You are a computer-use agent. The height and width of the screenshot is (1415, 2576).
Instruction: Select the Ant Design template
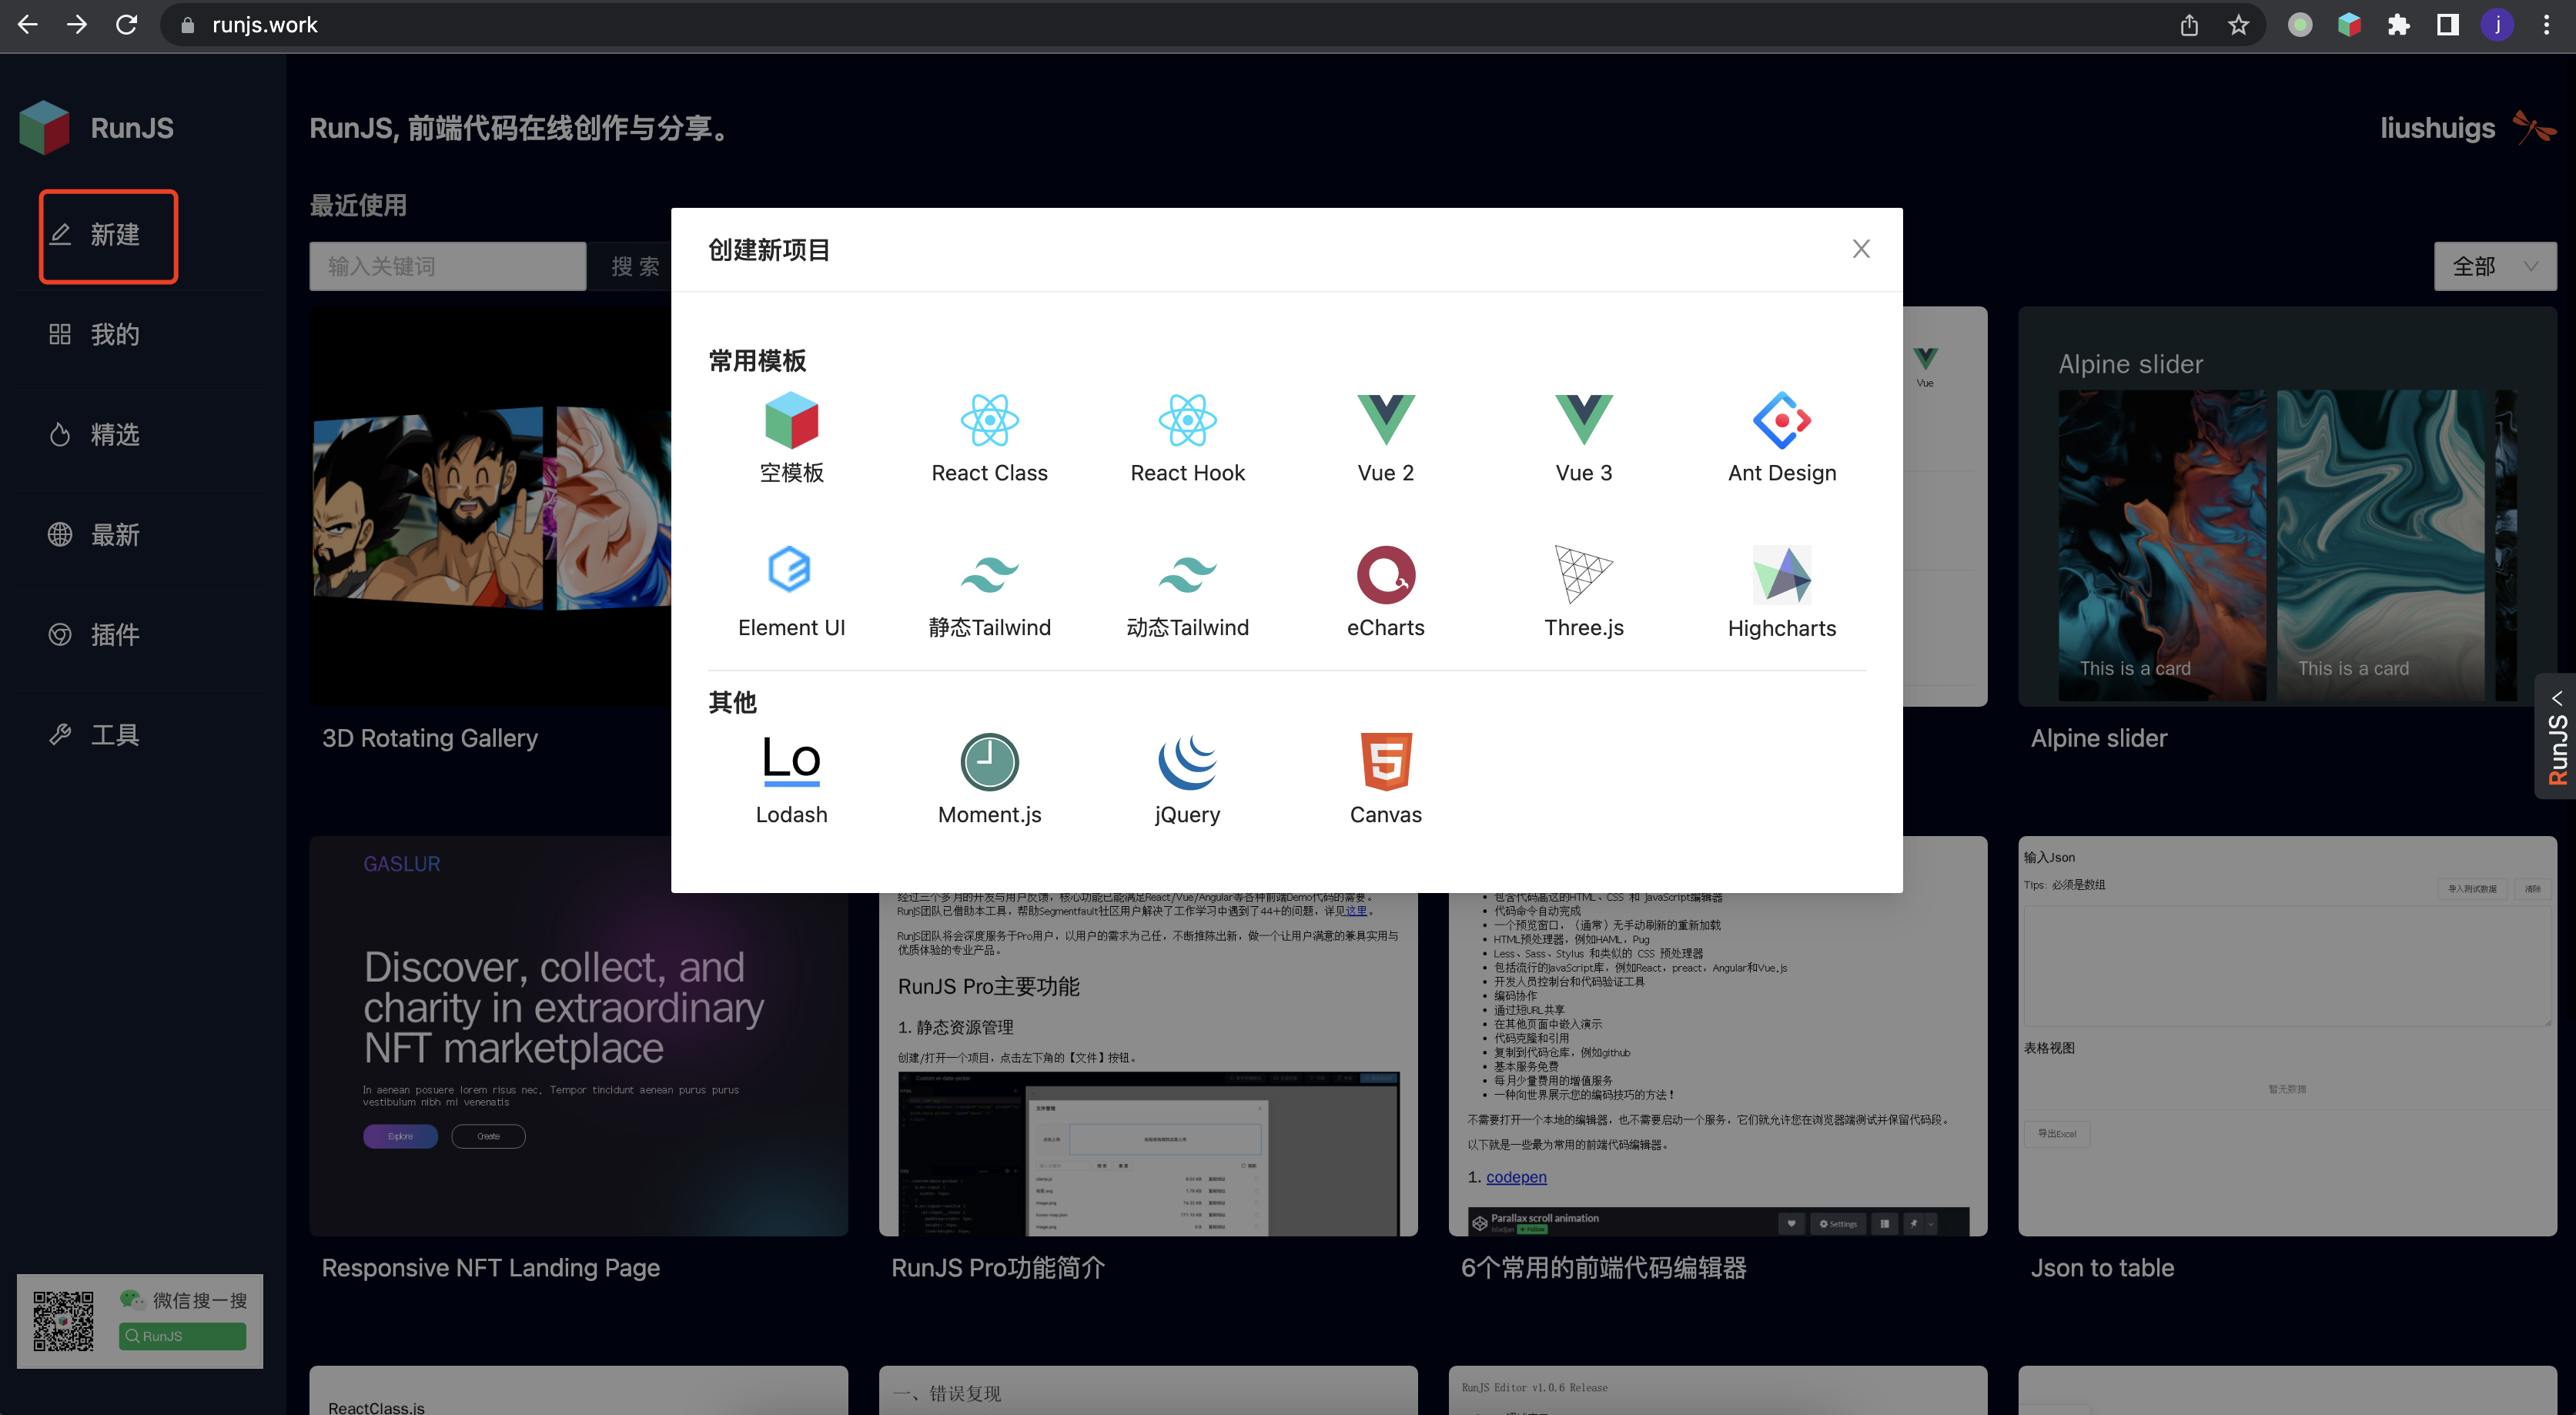[1781, 438]
